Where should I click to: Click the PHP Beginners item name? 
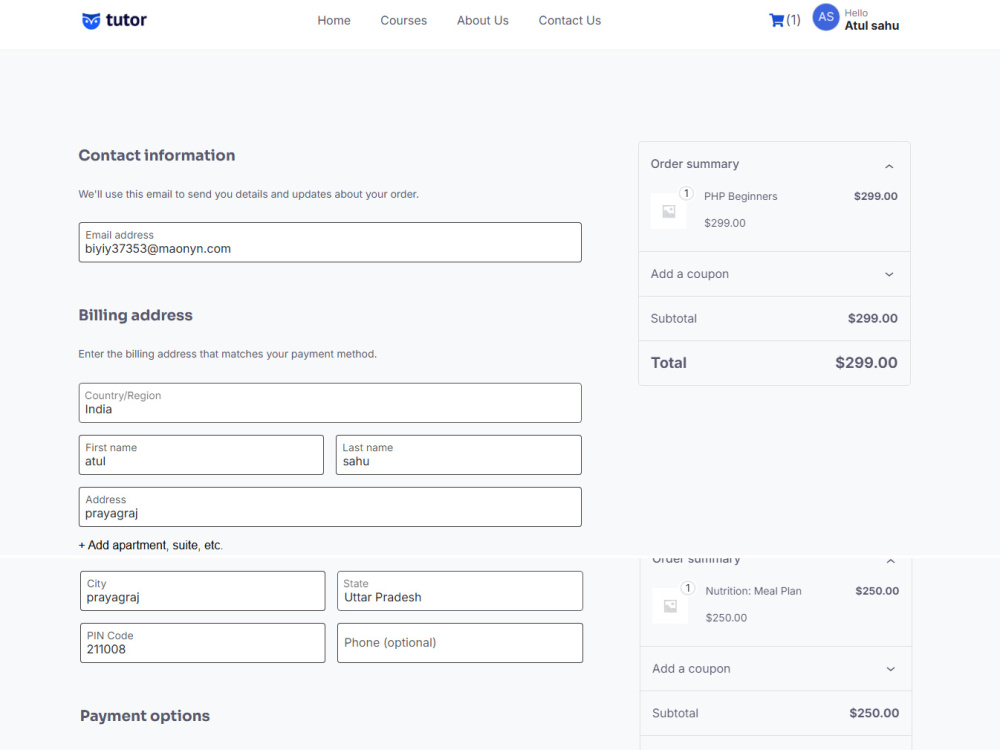pos(740,196)
